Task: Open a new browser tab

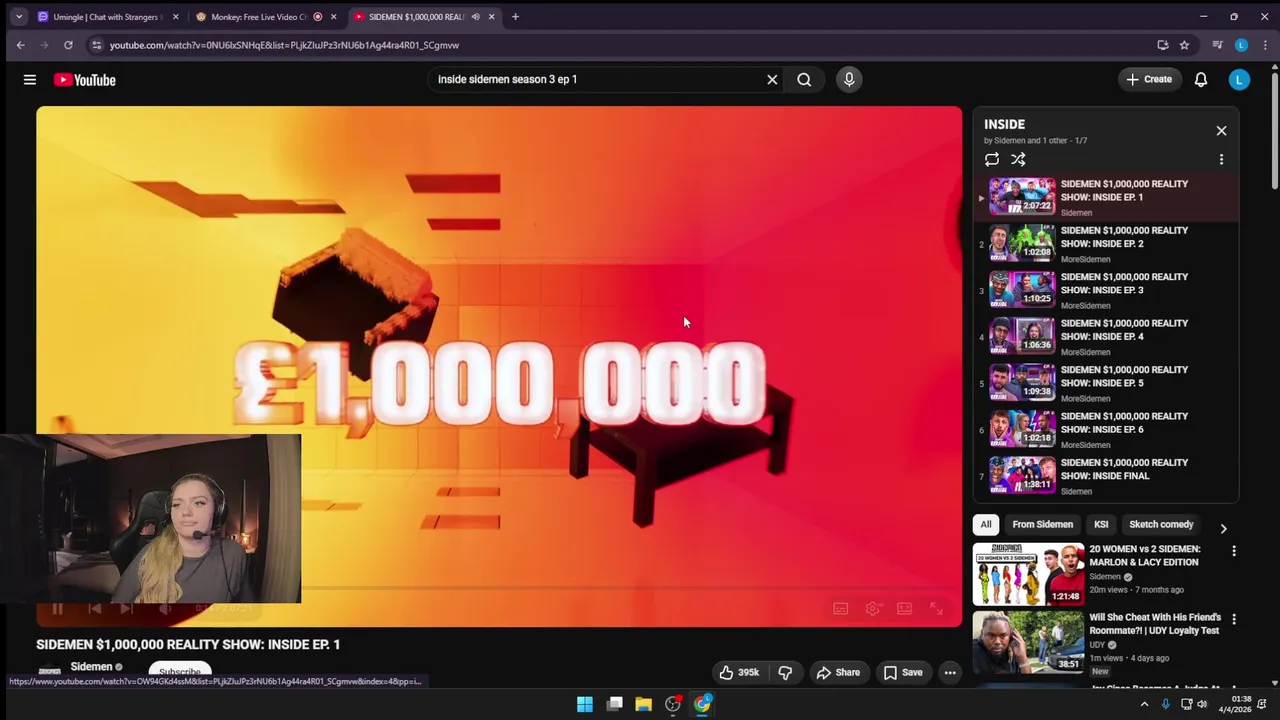Action: click(x=515, y=17)
